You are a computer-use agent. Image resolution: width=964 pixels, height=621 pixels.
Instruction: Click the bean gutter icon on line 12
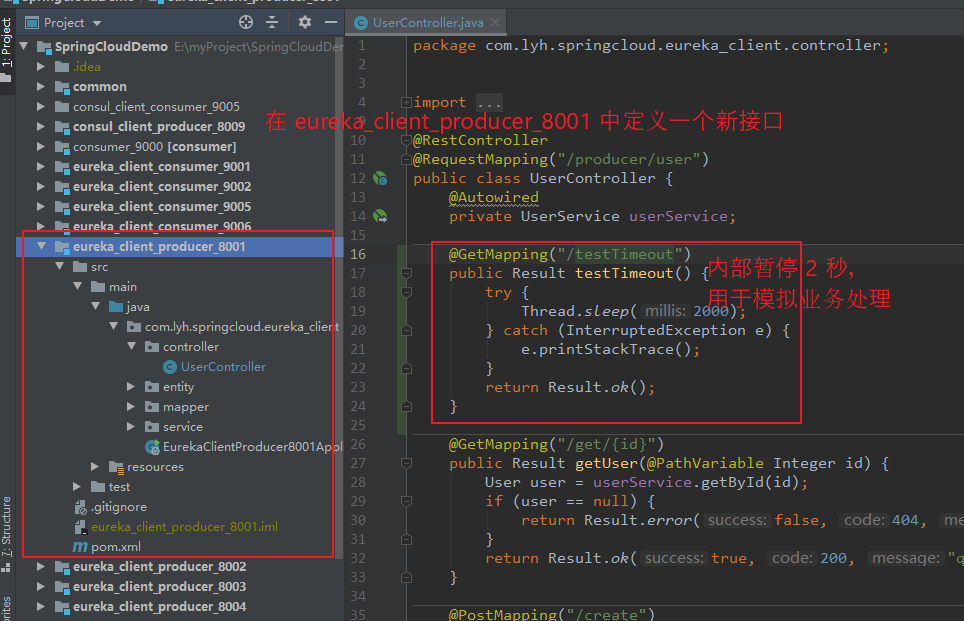tap(381, 178)
